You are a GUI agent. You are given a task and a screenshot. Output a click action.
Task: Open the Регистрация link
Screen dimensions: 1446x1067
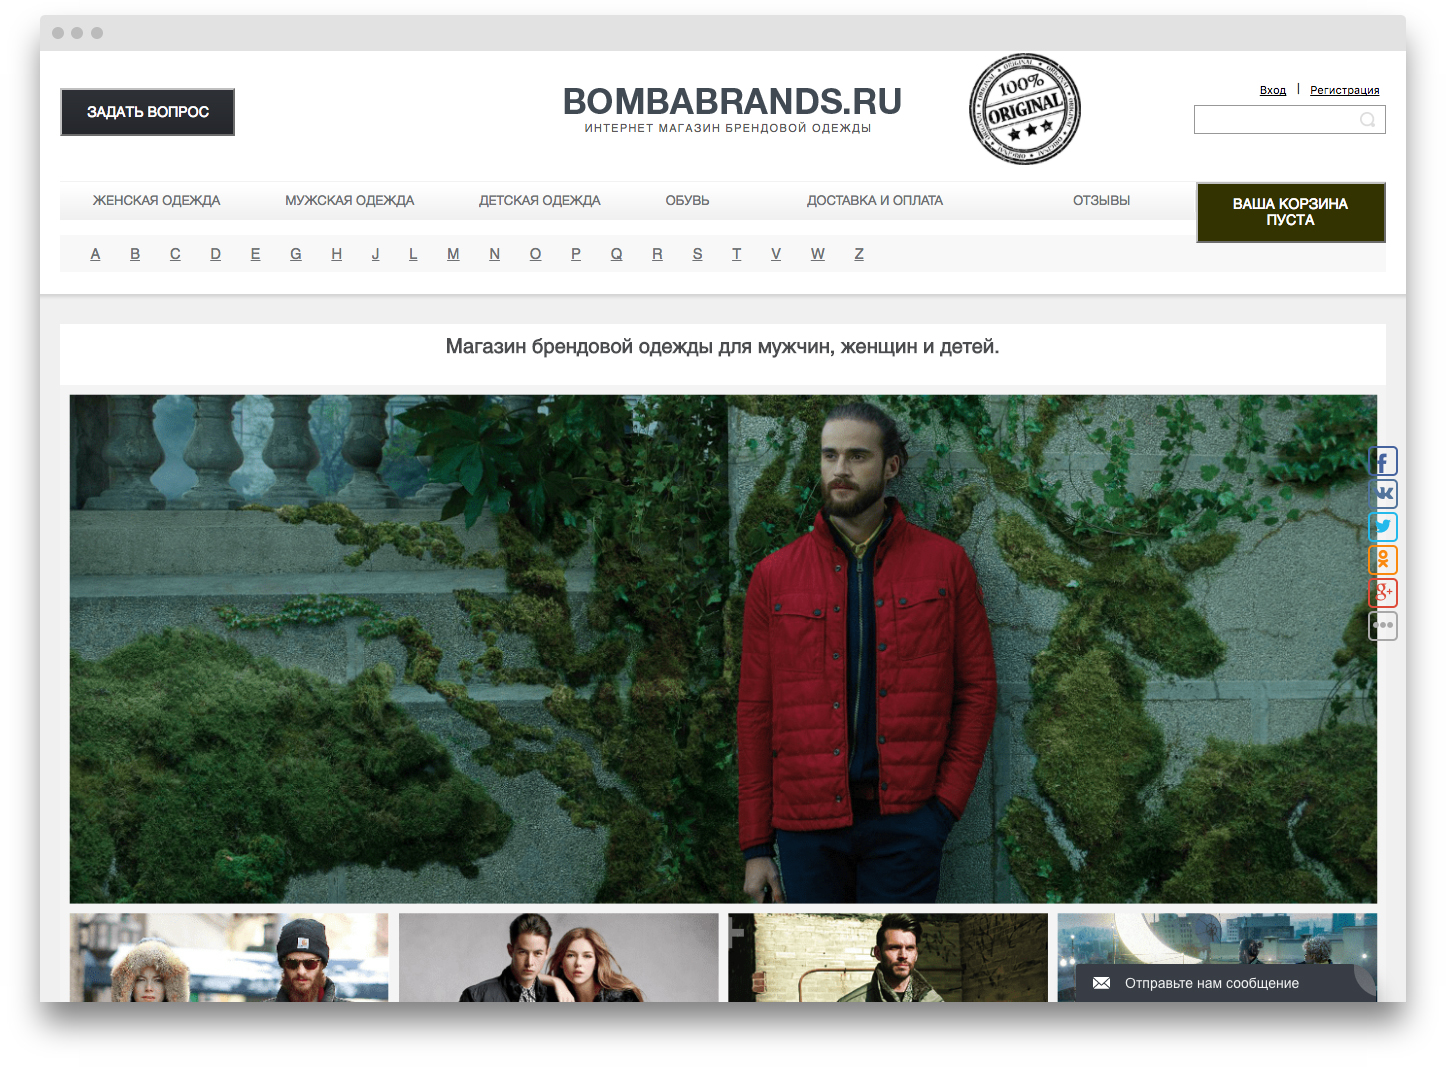pos(1344,90)
